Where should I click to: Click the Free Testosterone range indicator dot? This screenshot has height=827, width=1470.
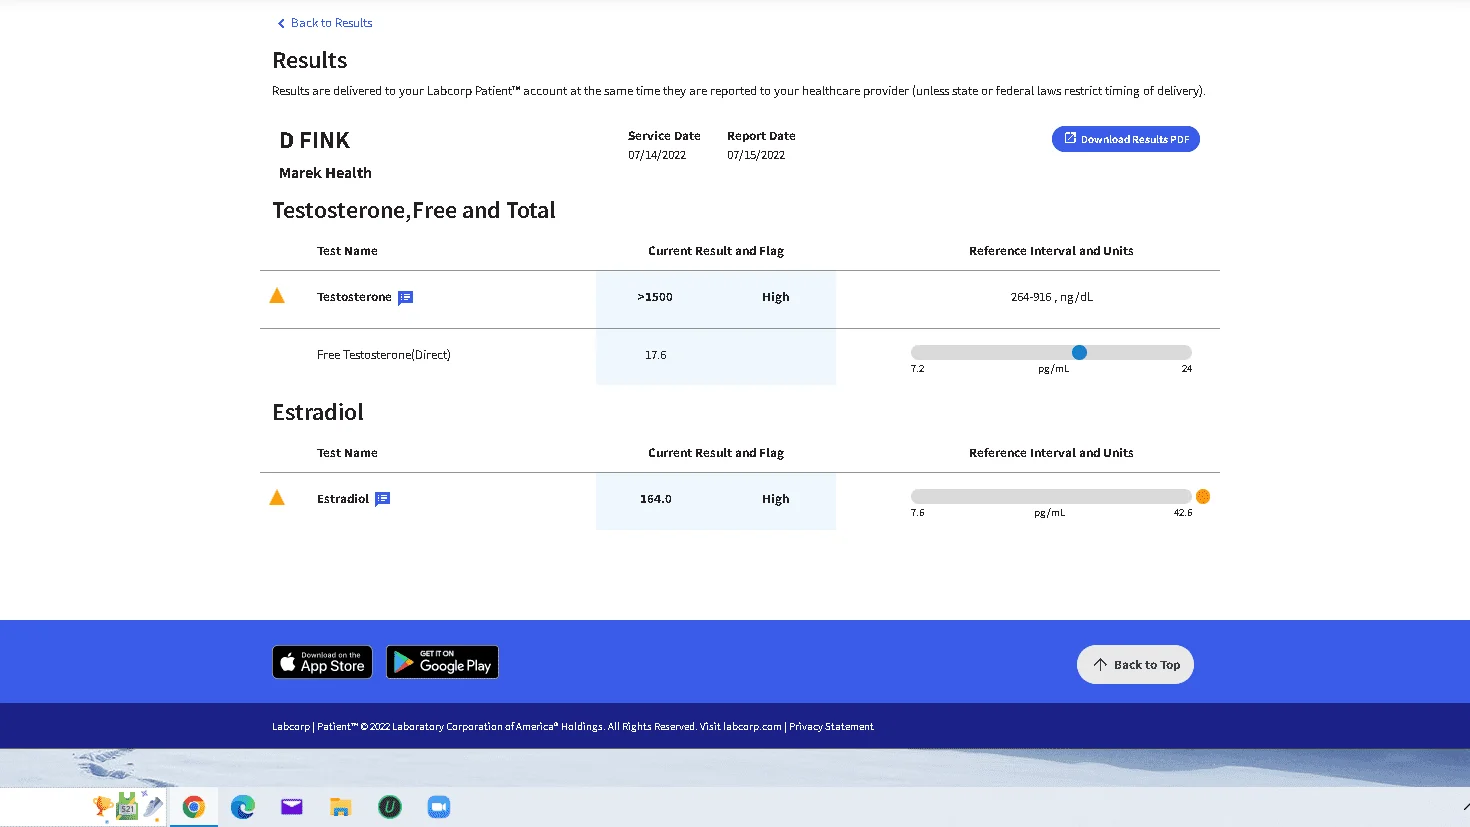click(1079, 352)
